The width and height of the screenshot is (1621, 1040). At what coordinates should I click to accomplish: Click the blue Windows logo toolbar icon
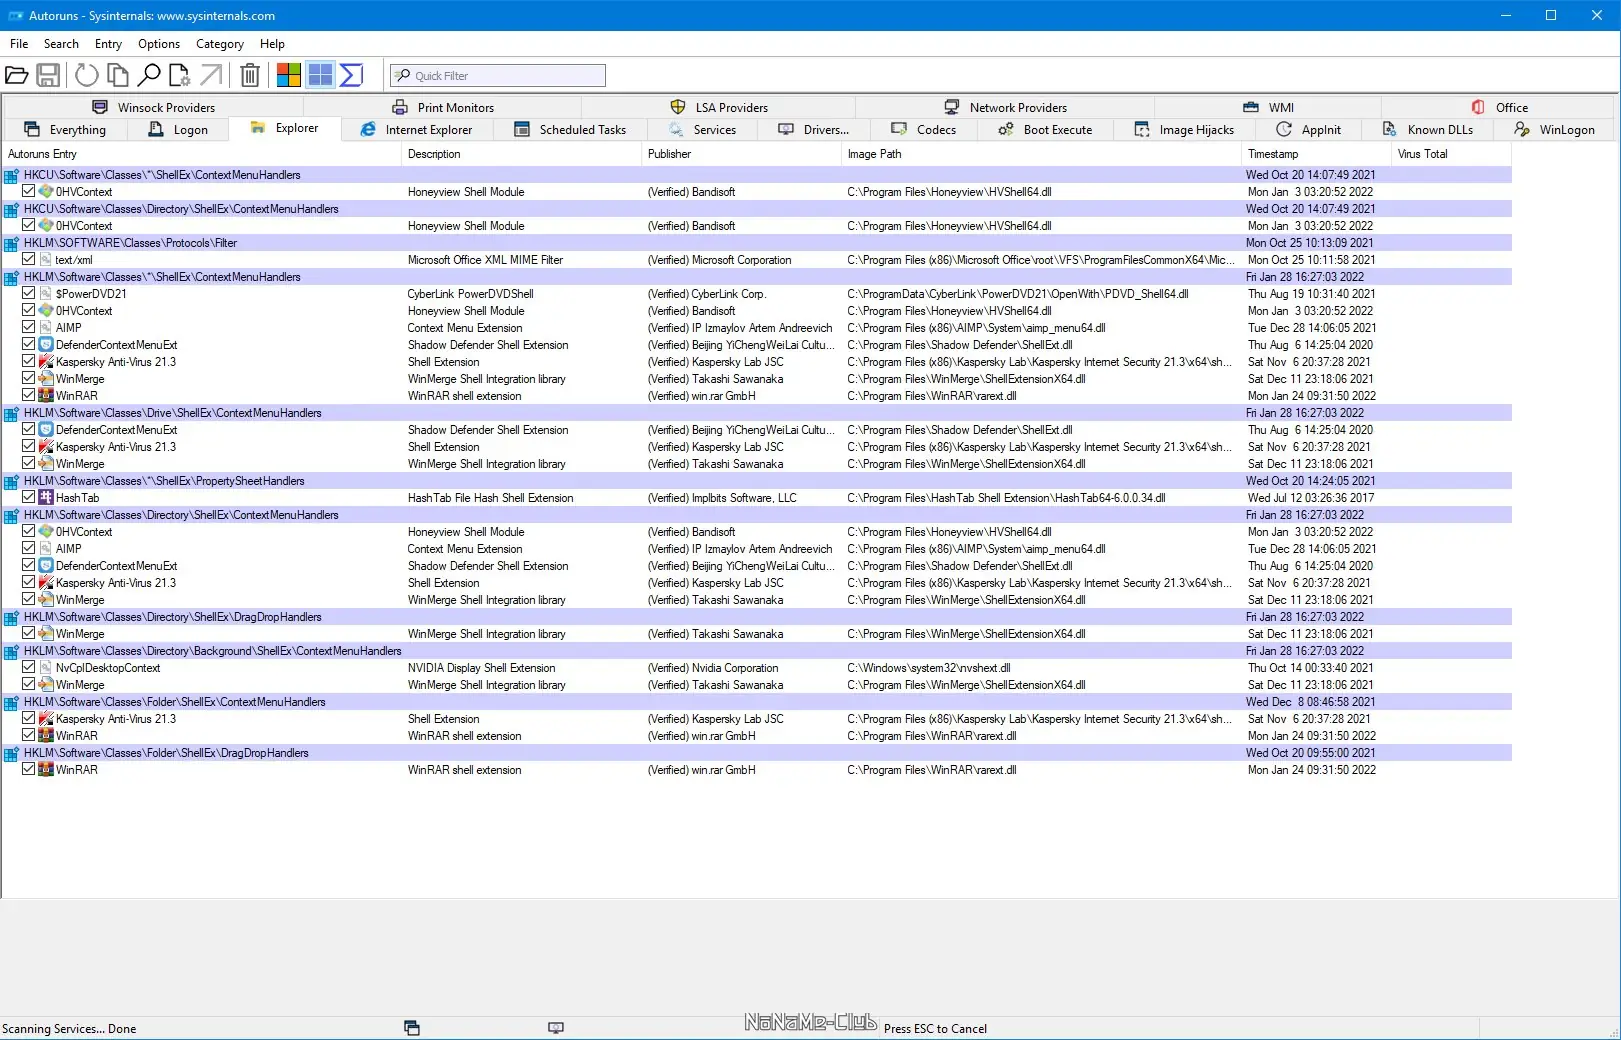pos(320,75)
